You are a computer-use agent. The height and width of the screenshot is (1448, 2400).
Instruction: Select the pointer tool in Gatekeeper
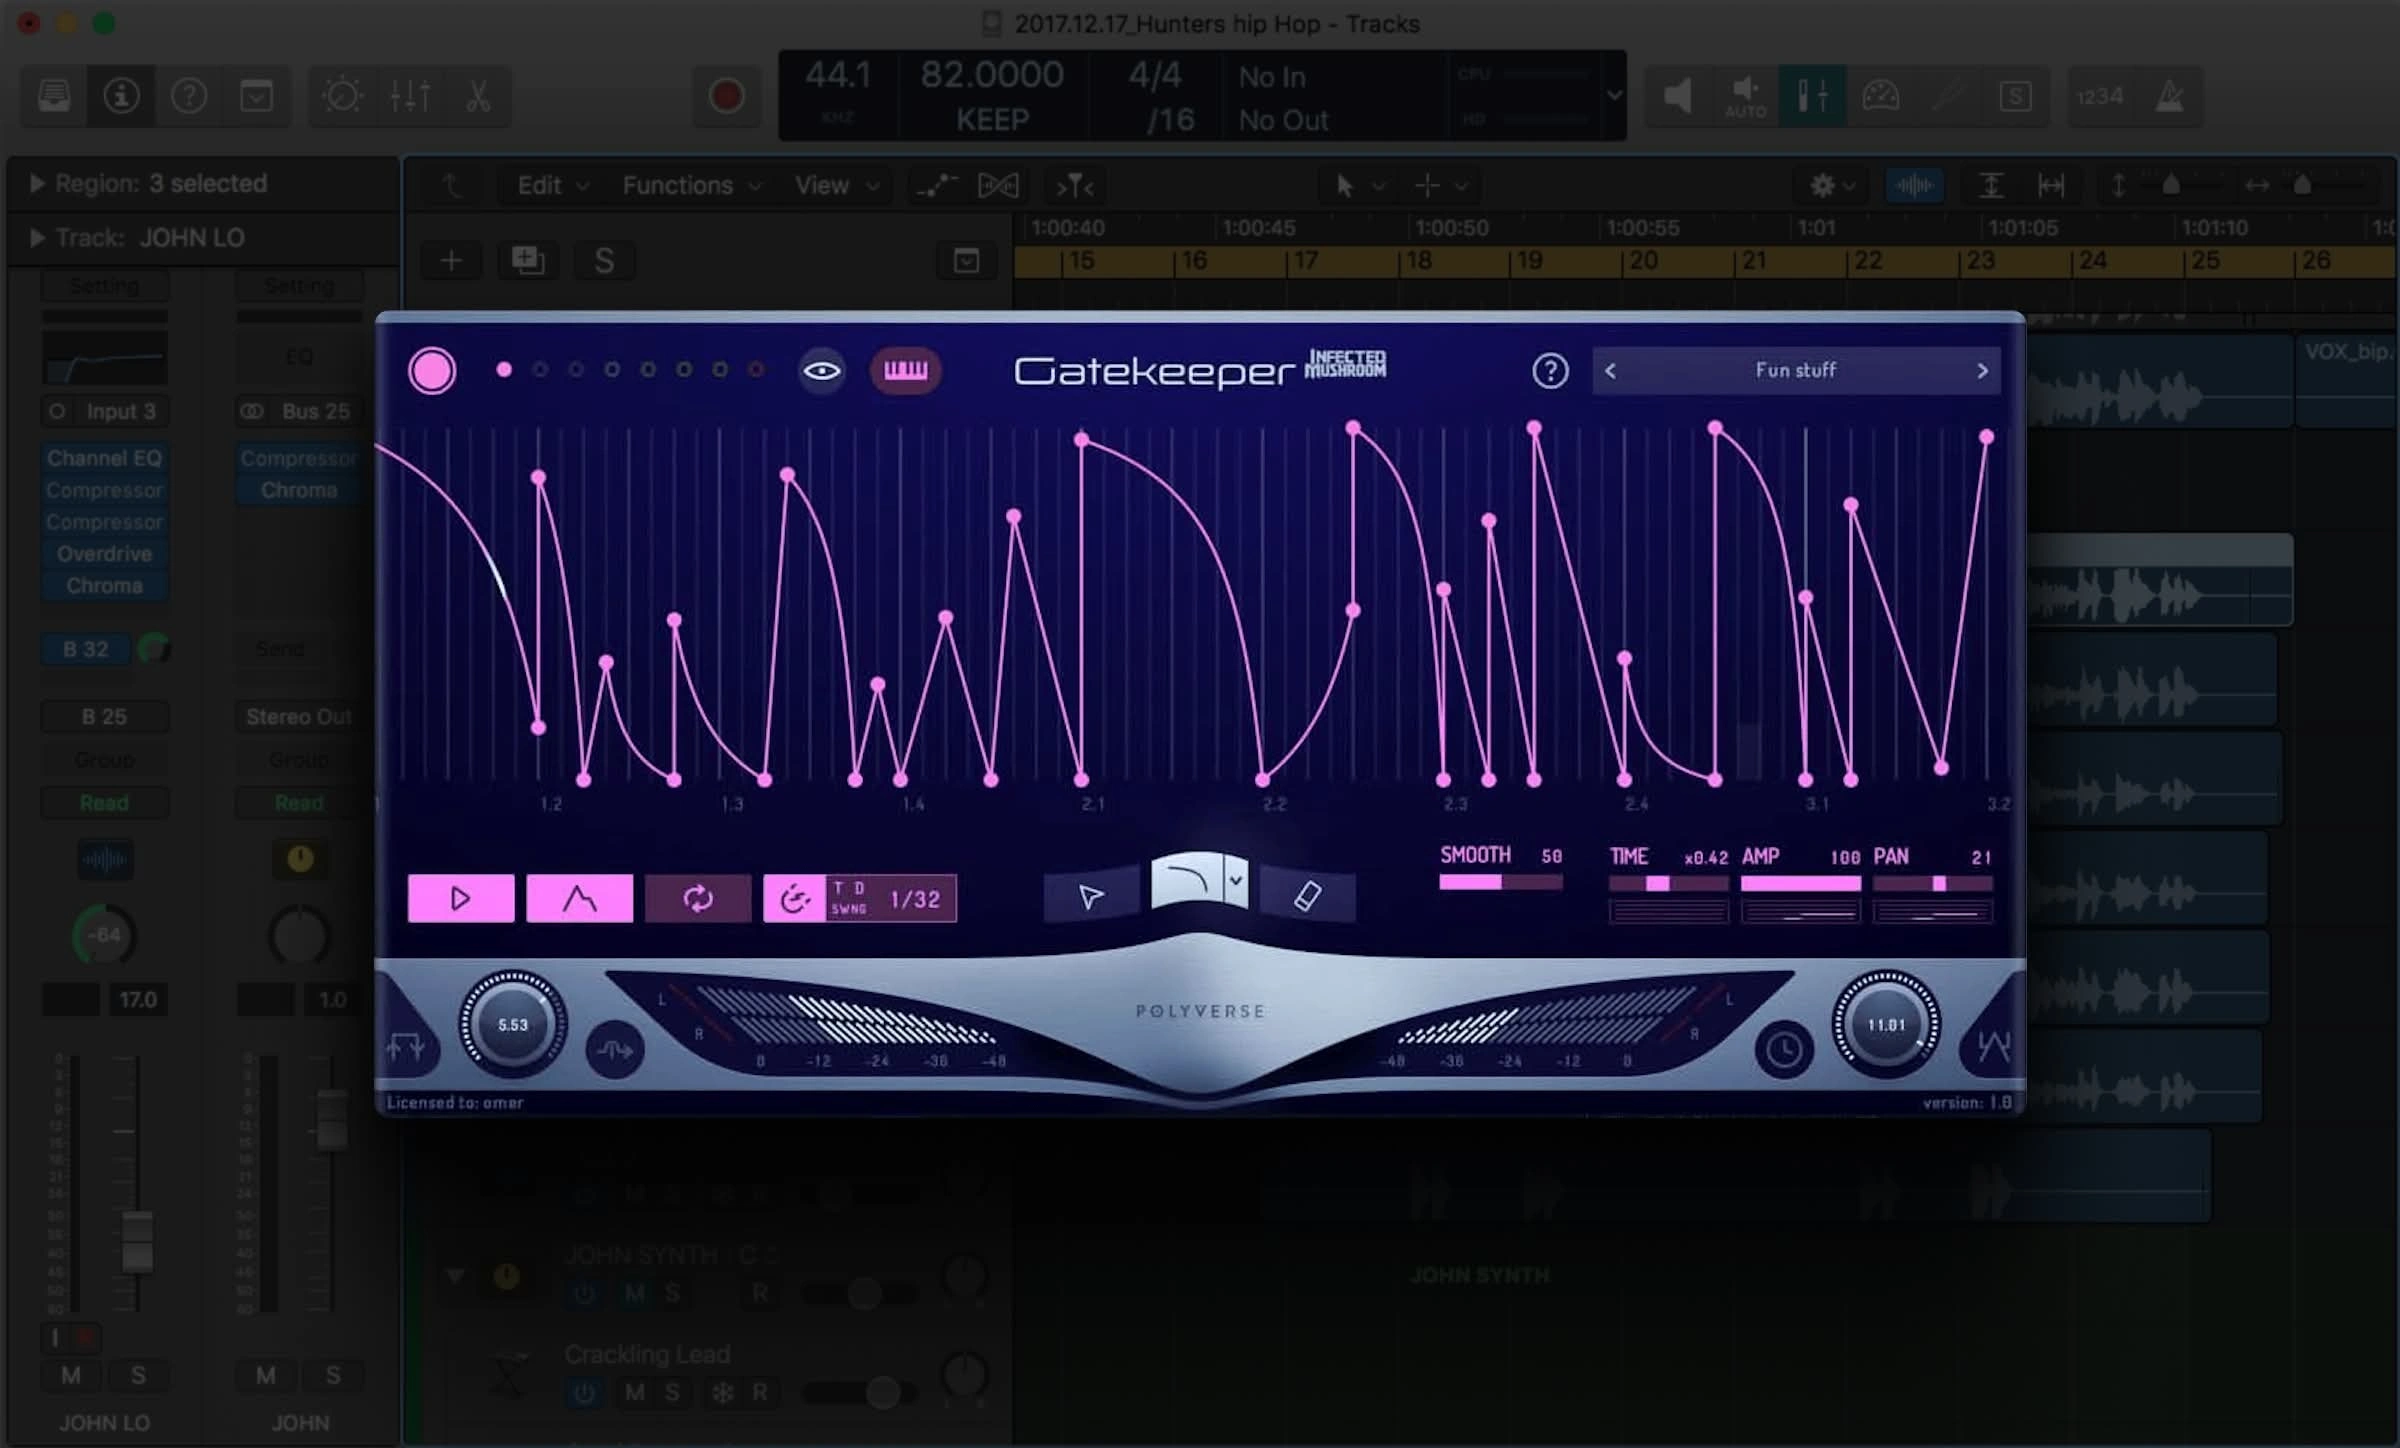[x=1091, y=896]
